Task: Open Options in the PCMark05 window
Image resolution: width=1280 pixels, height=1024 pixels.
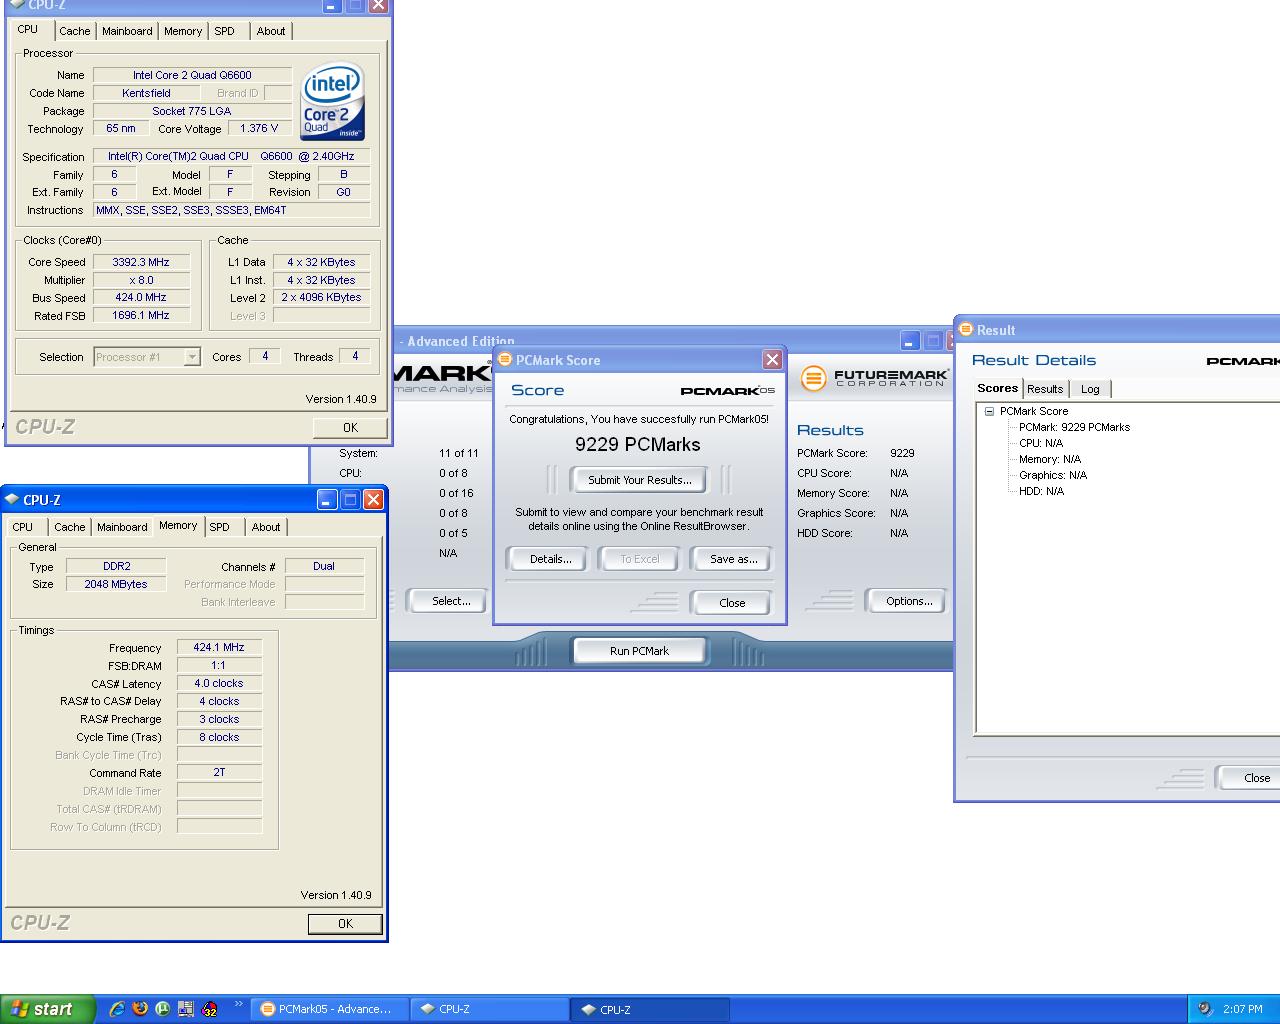Action: (909, 601)
